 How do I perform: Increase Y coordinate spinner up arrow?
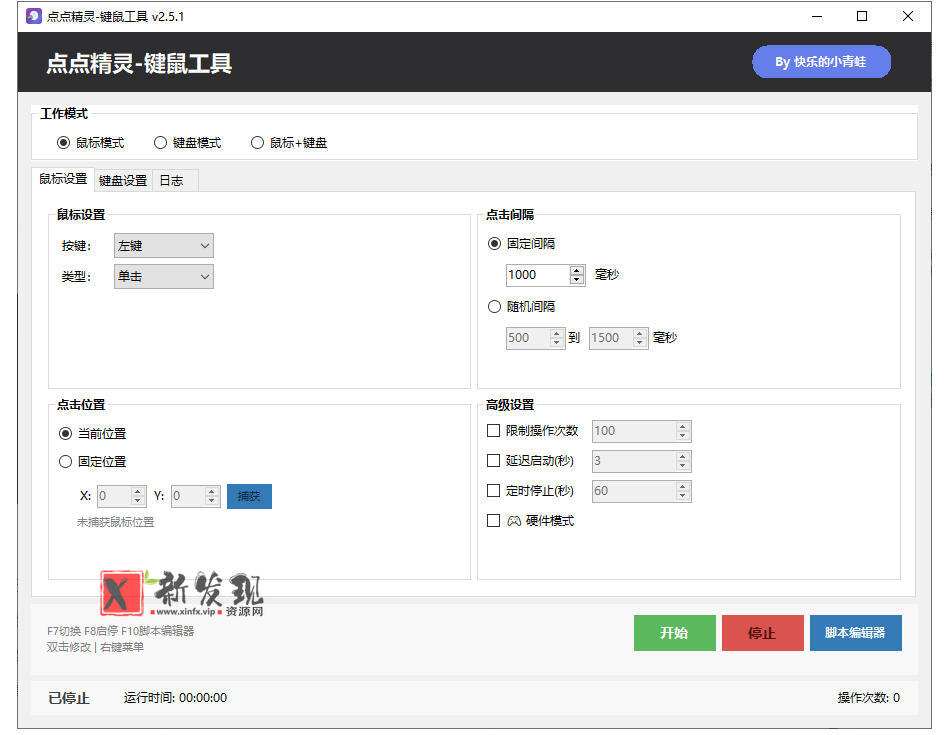tap(212, 492)
